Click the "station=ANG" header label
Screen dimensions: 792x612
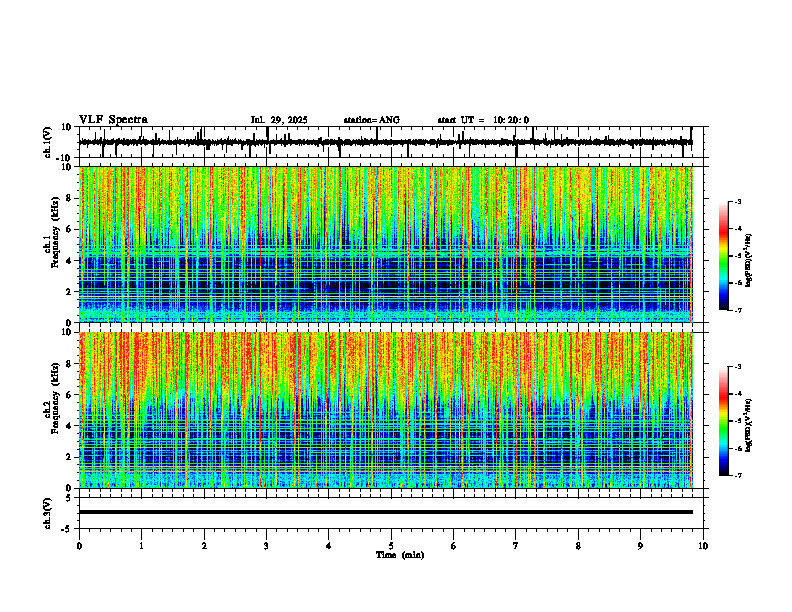372,120
